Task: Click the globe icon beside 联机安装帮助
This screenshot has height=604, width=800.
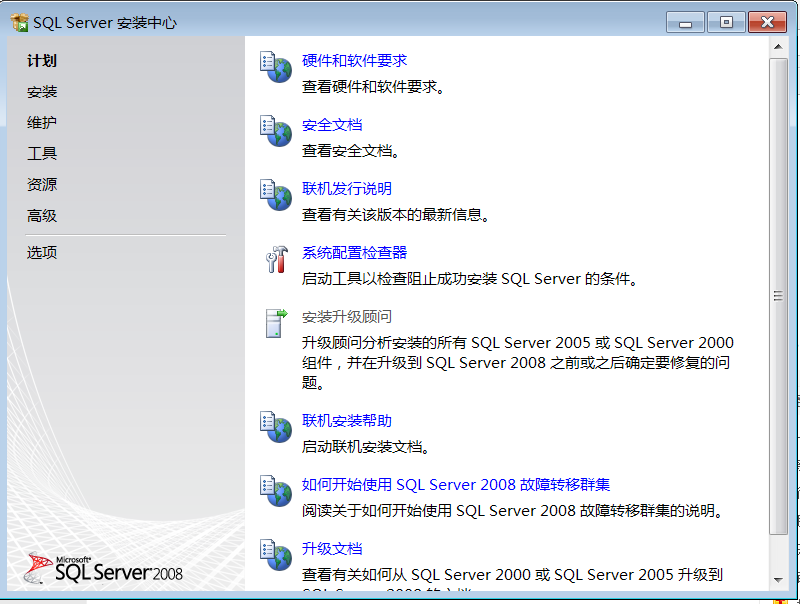Action: pyautogui.click(x=276, y=427)
